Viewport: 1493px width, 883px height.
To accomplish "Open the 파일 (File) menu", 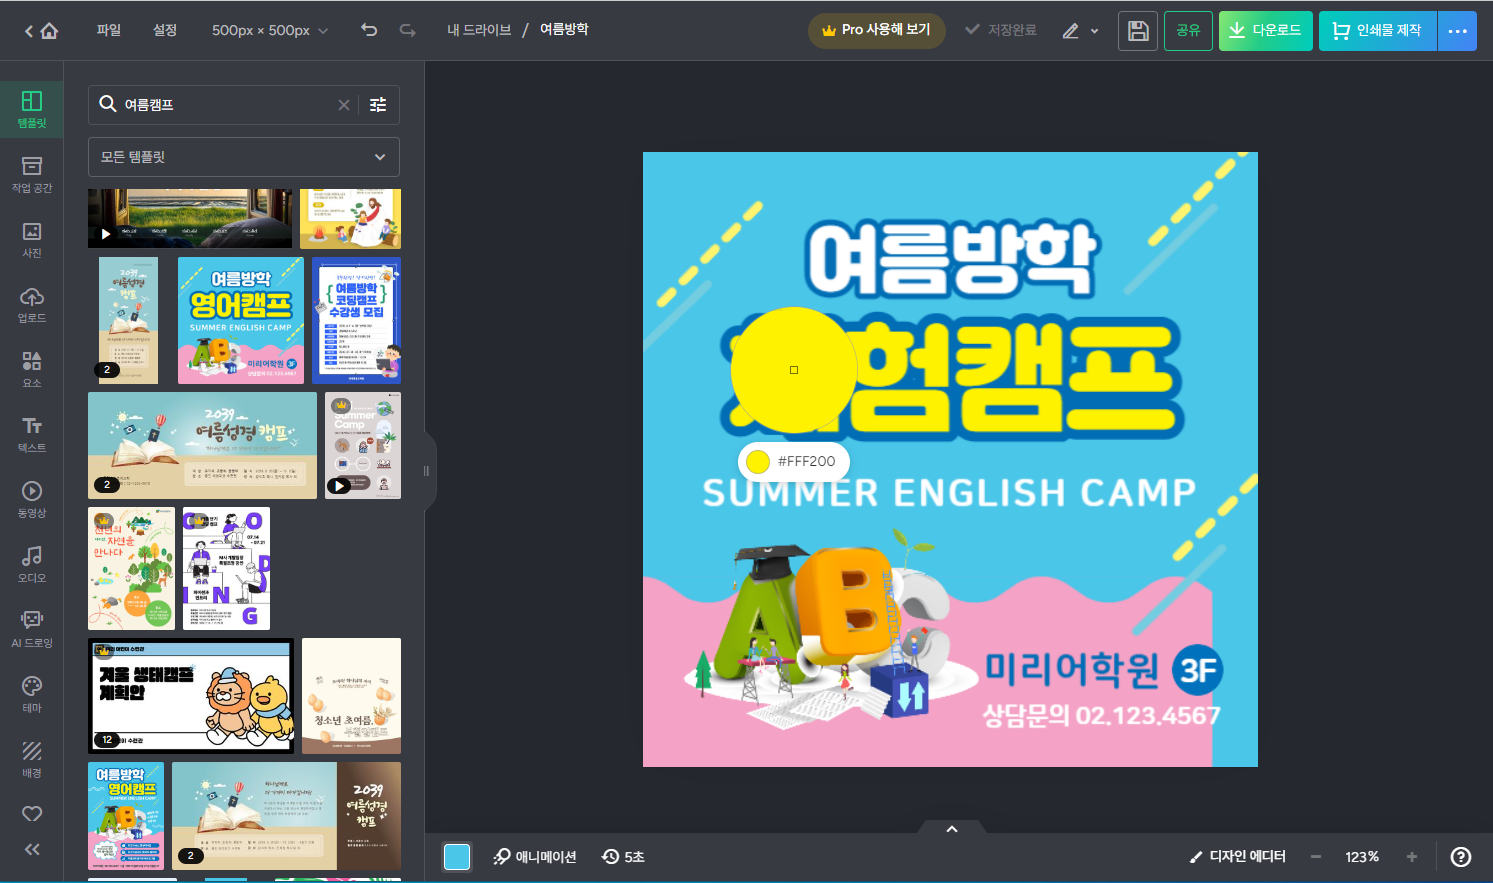I will [107, 30].
